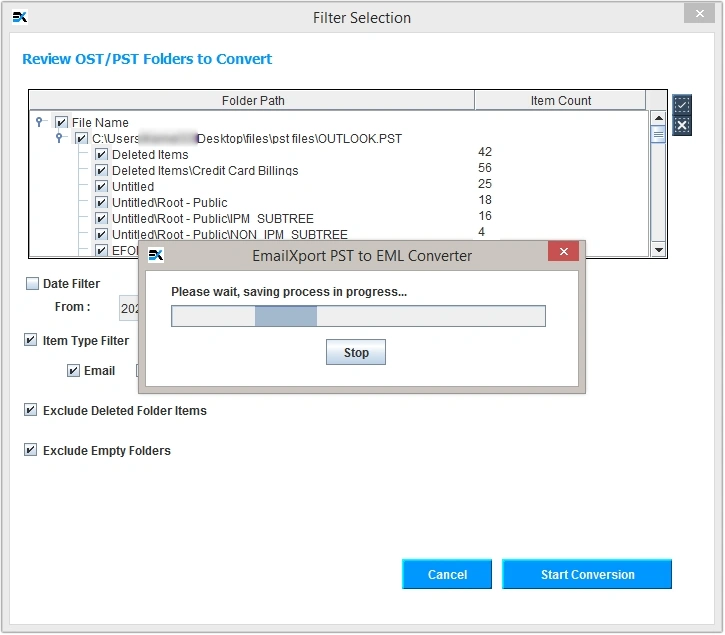Click EmailXport logo in Filter Selection title bar
Screen dimensions: 725x635
coord(19,17)
